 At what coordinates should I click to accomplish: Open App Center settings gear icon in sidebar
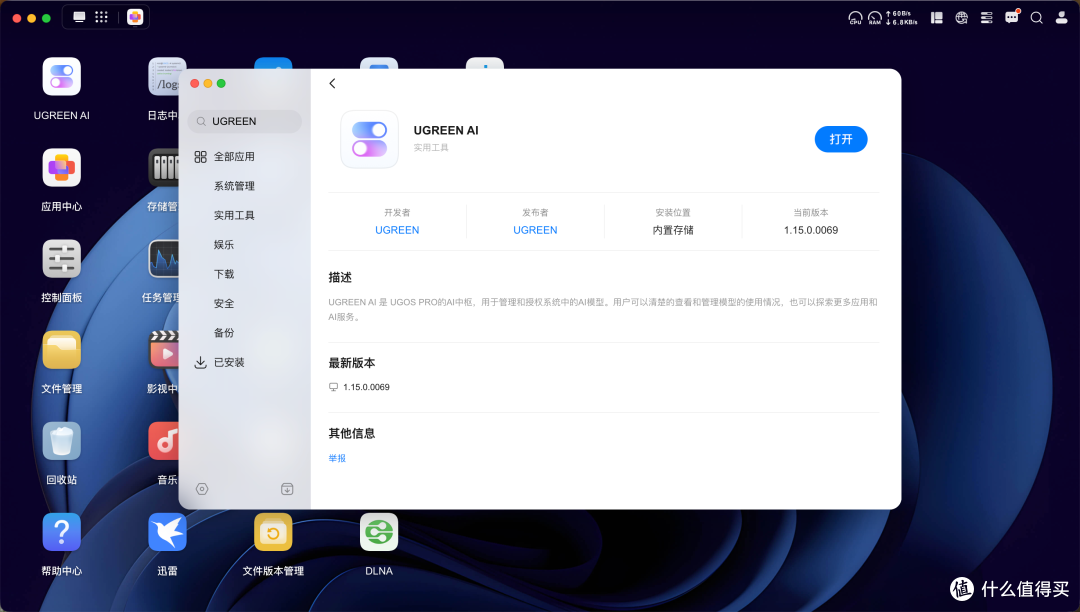(x=202, y=489)
